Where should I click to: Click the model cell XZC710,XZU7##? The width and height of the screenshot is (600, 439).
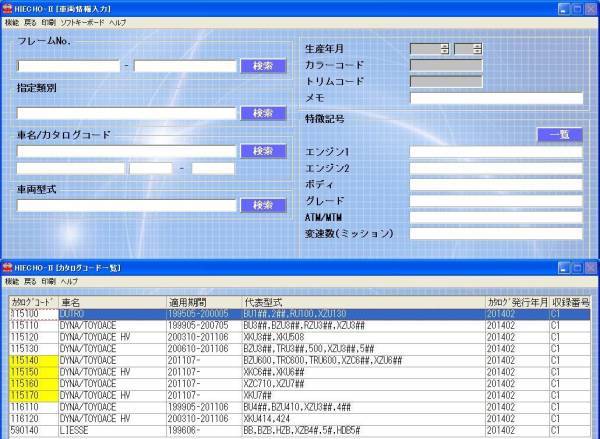(x=364, y=384)
